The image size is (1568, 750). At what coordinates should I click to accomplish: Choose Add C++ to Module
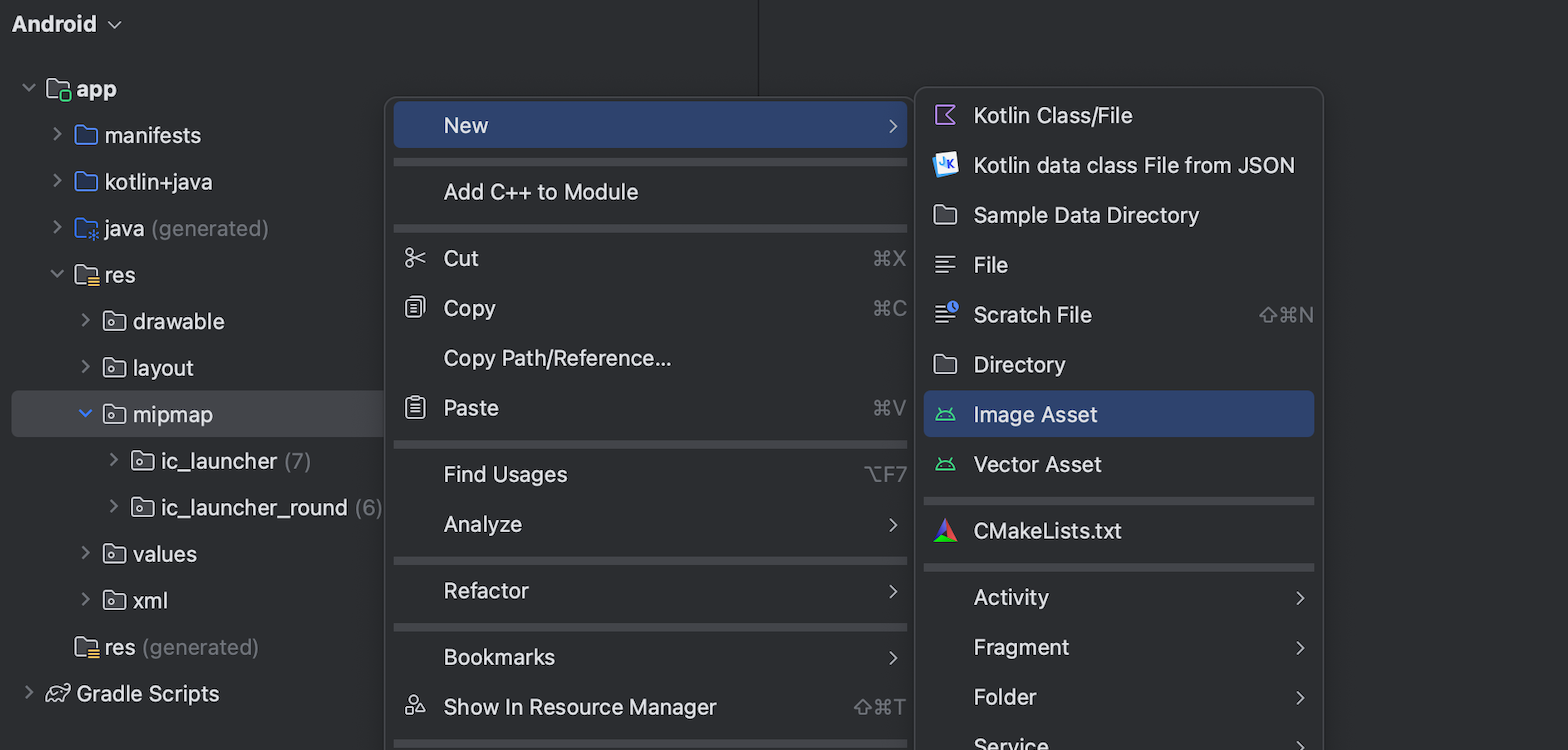541,192
